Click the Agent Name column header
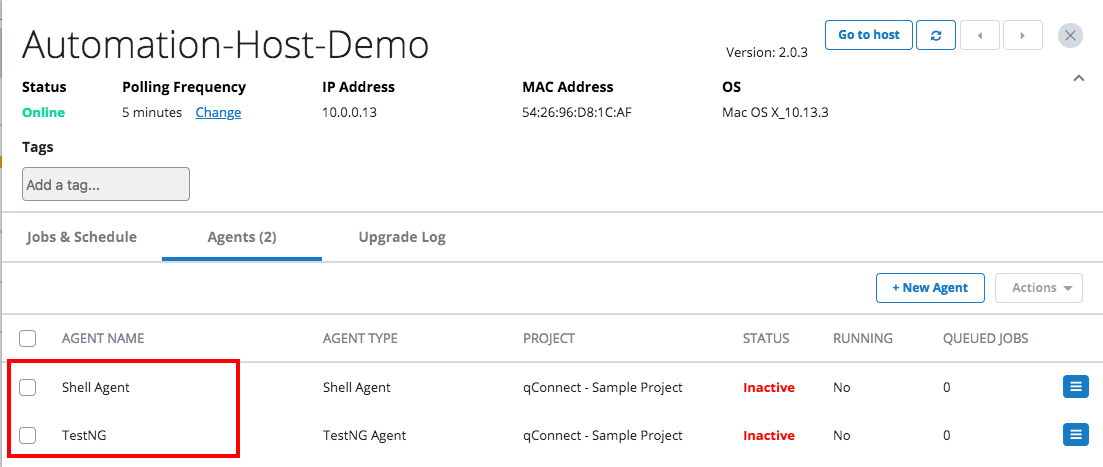Screen dimensions: 1103x467 [x=103, y=338]
